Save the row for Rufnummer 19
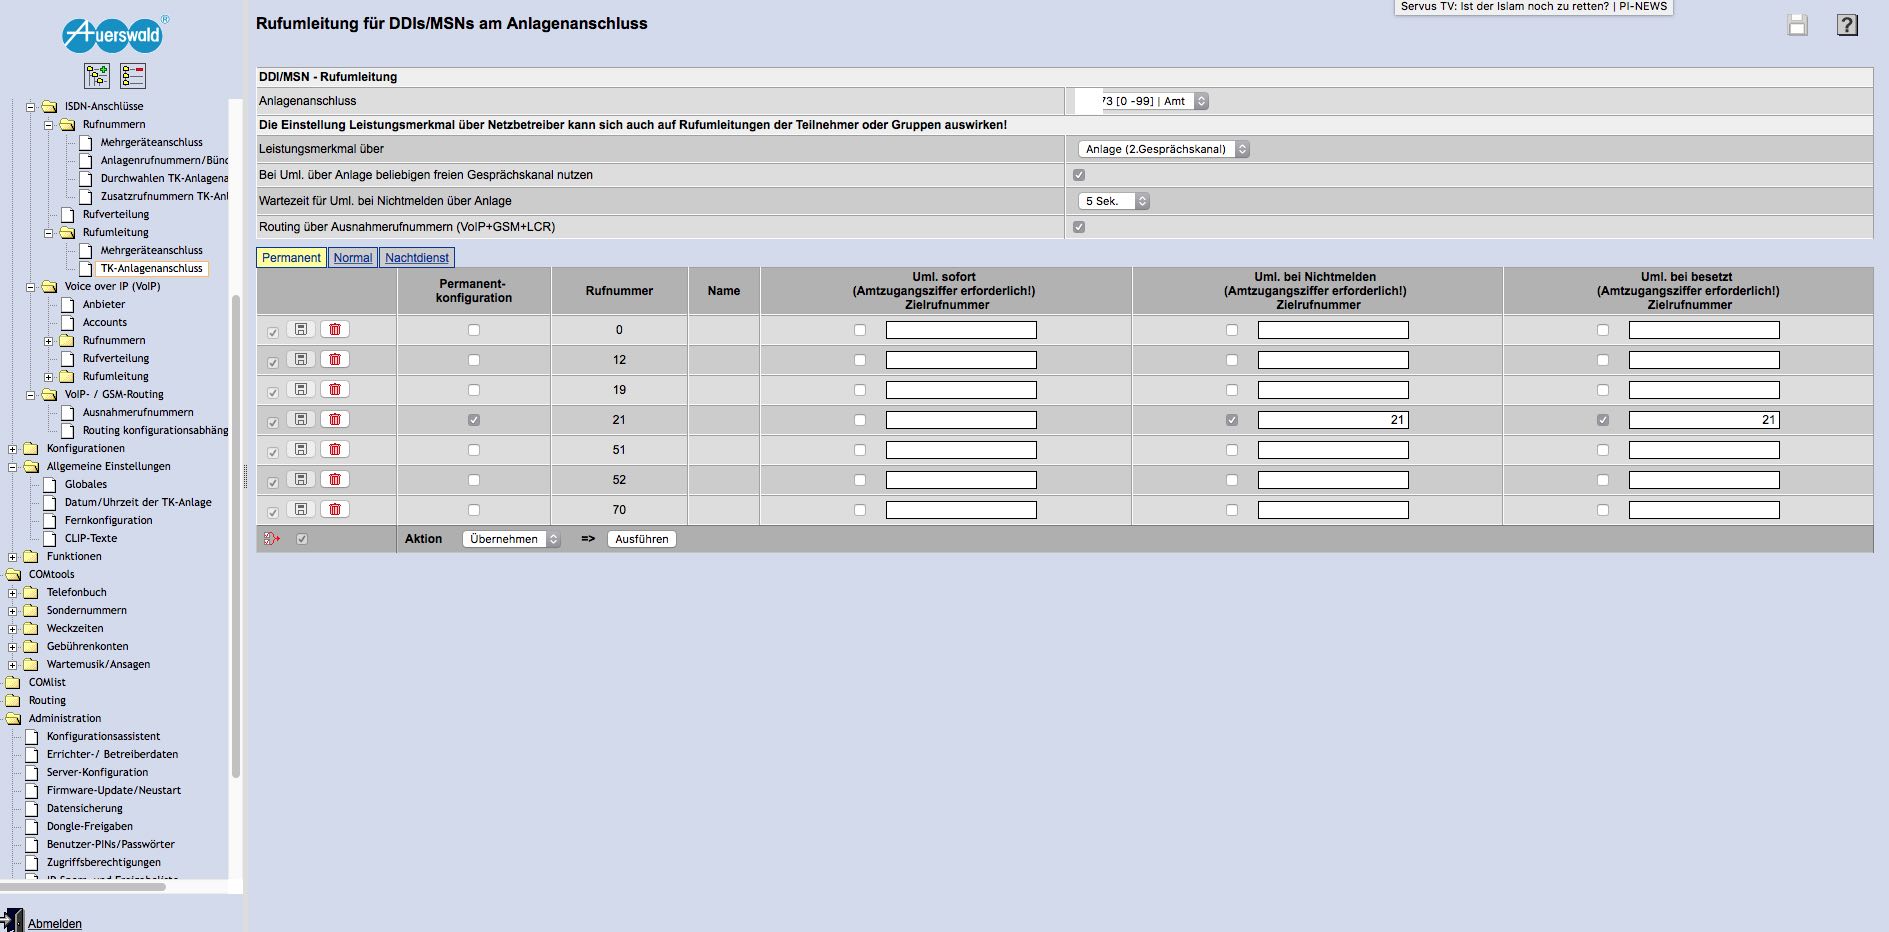Viewport: 1889px width, 932px height. tap(301, 389)
